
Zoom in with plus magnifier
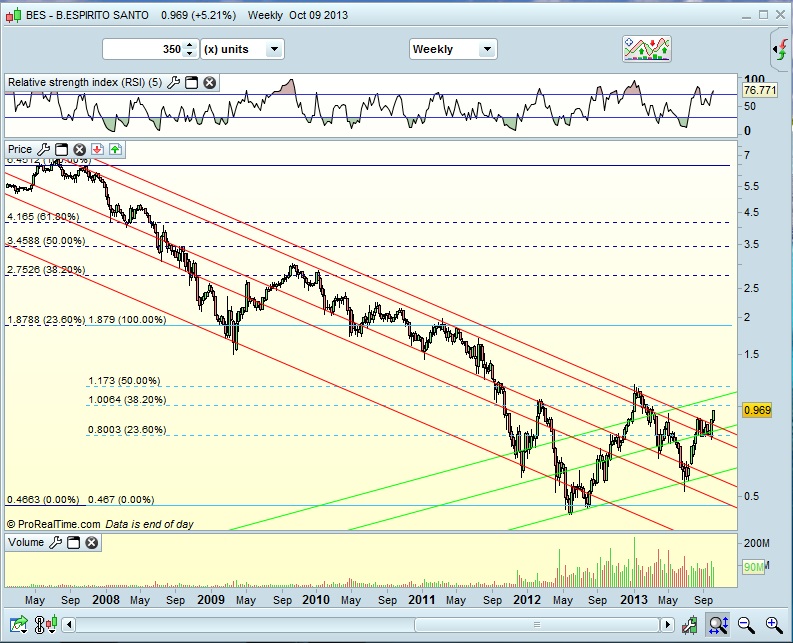(774, 625)
